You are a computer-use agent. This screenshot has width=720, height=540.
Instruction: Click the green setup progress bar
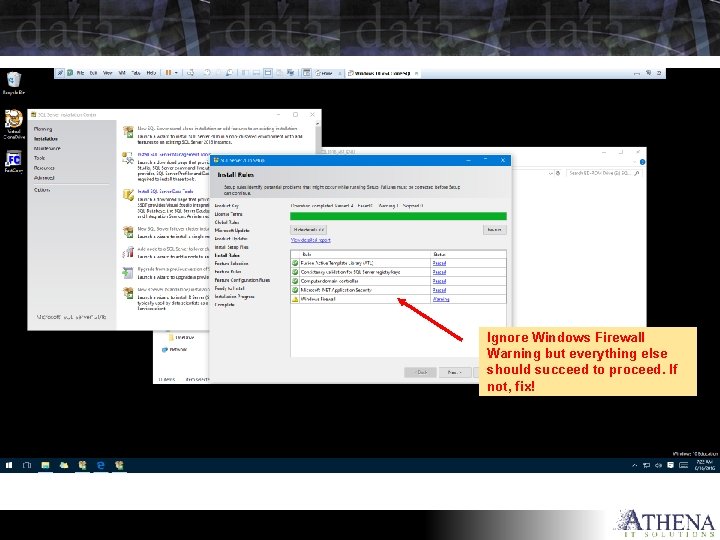coord(398,216)
